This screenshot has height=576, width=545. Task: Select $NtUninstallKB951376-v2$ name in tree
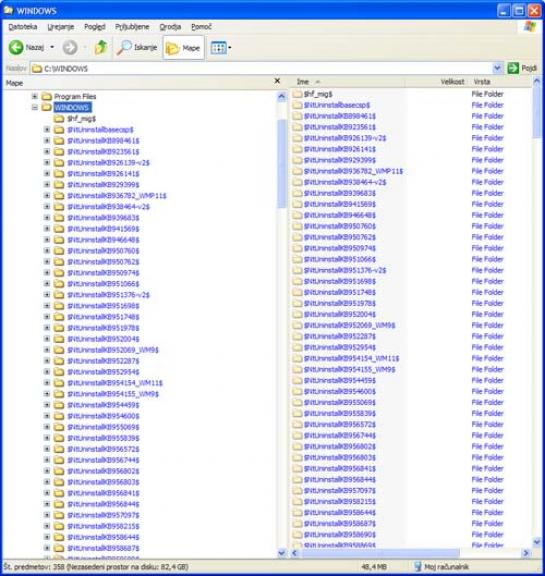tap(108, 295)
